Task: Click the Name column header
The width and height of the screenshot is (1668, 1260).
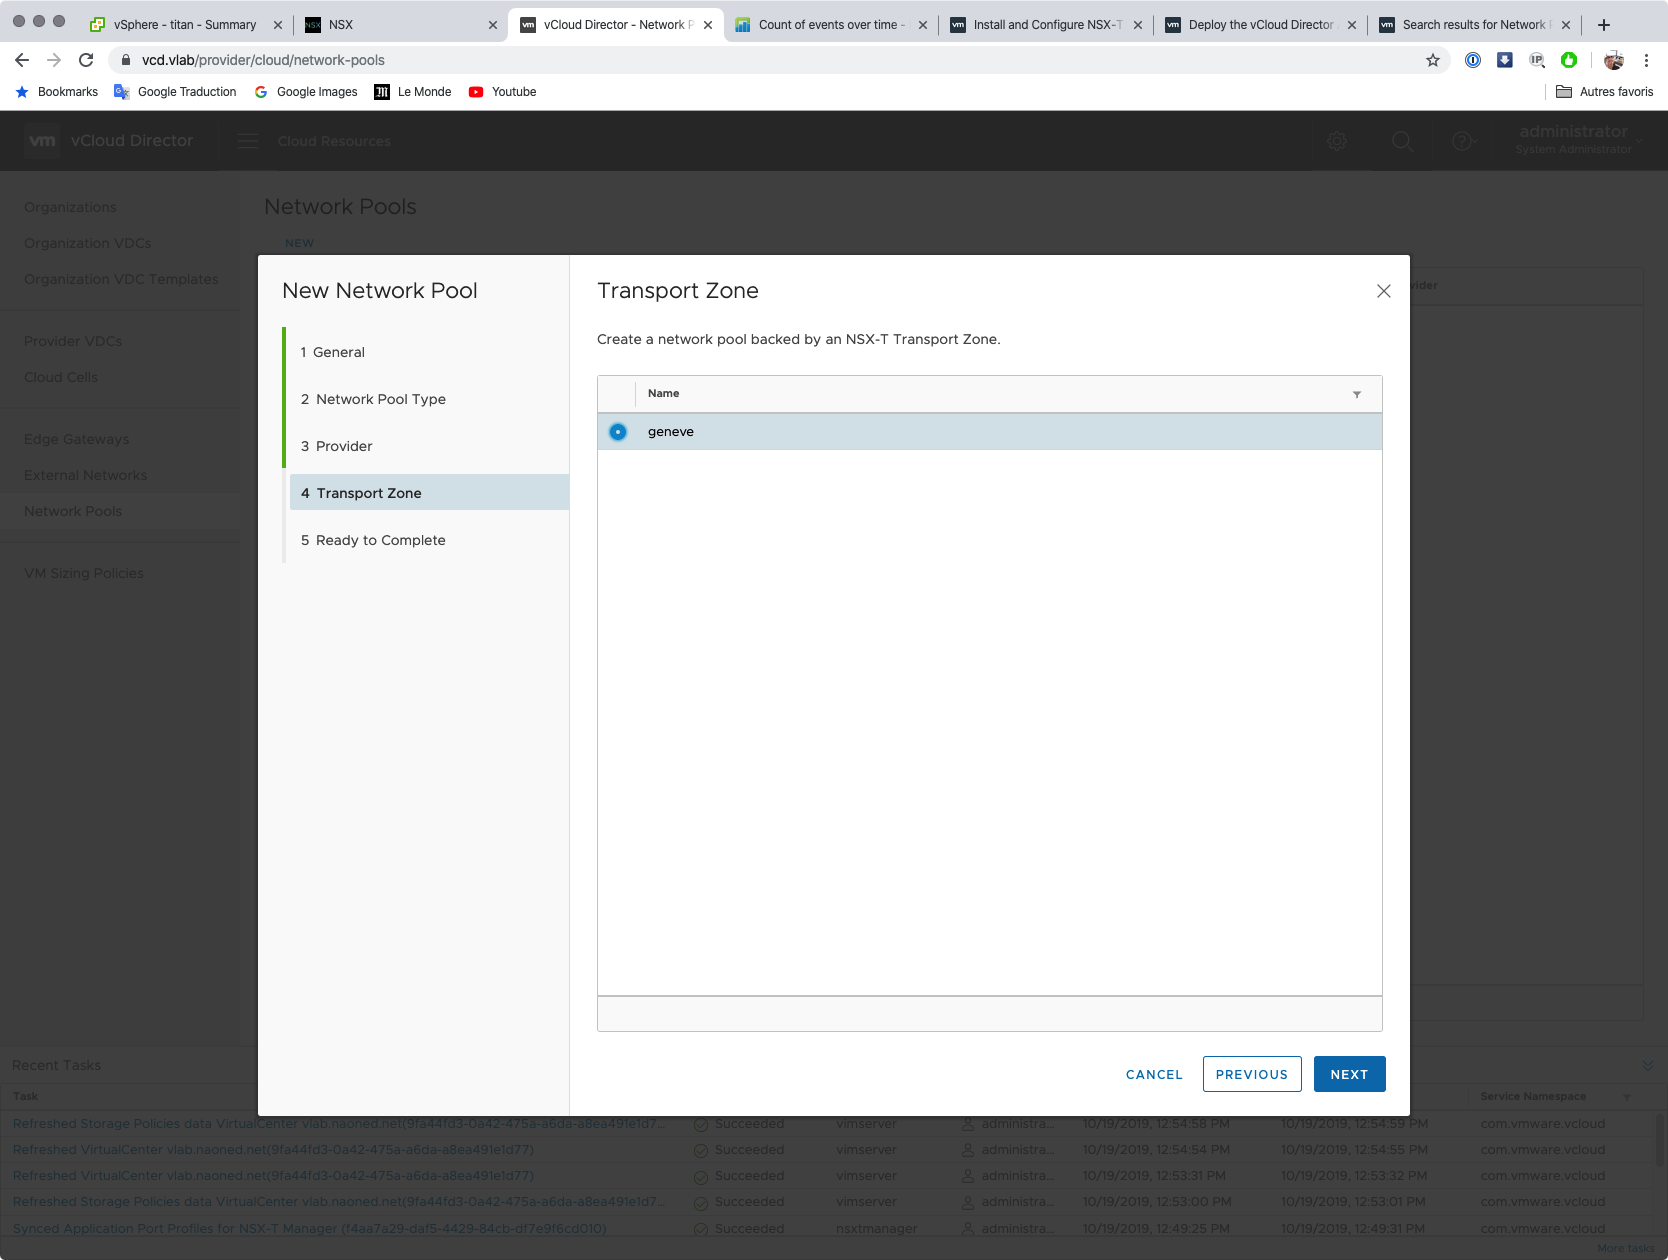Action: pos(664,394)
